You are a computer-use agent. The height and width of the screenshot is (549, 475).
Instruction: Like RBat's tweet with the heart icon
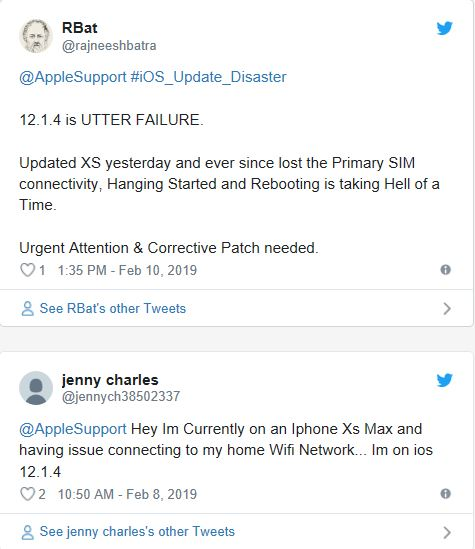point(27,270)
